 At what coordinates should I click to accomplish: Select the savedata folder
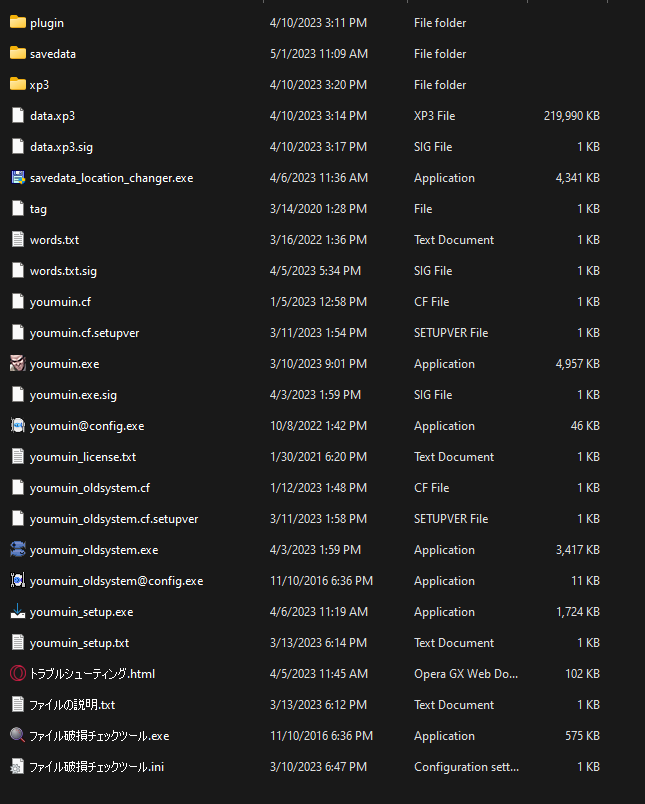pos(52,54)
